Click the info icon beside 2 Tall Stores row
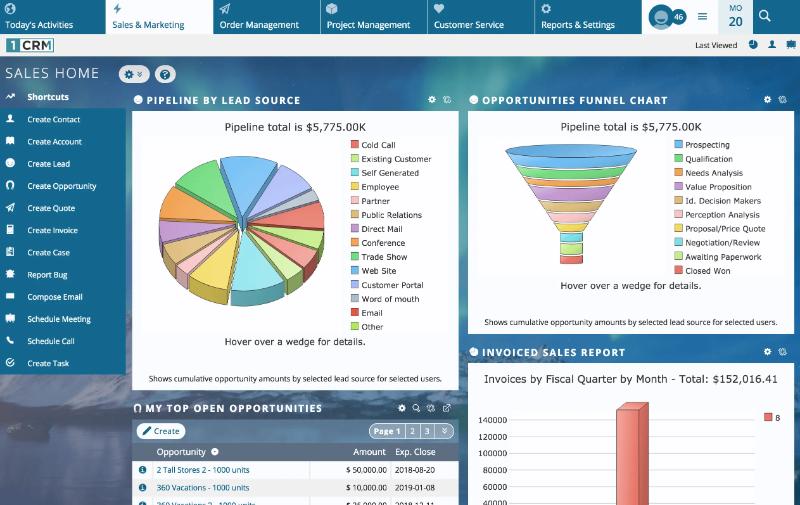Image resolution: width=800 pixels, height=505 pixels. click(142, 469)
